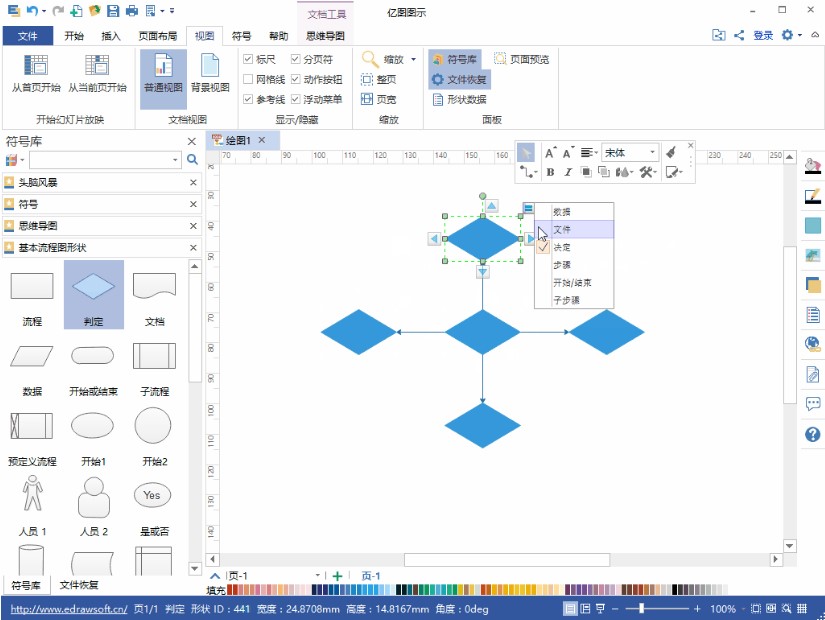The width and height of the screenshot is (825, 620).
Task: Pick the Yes 是或否 shape from library
Action: pyautogui.click(x=152, y=495)
